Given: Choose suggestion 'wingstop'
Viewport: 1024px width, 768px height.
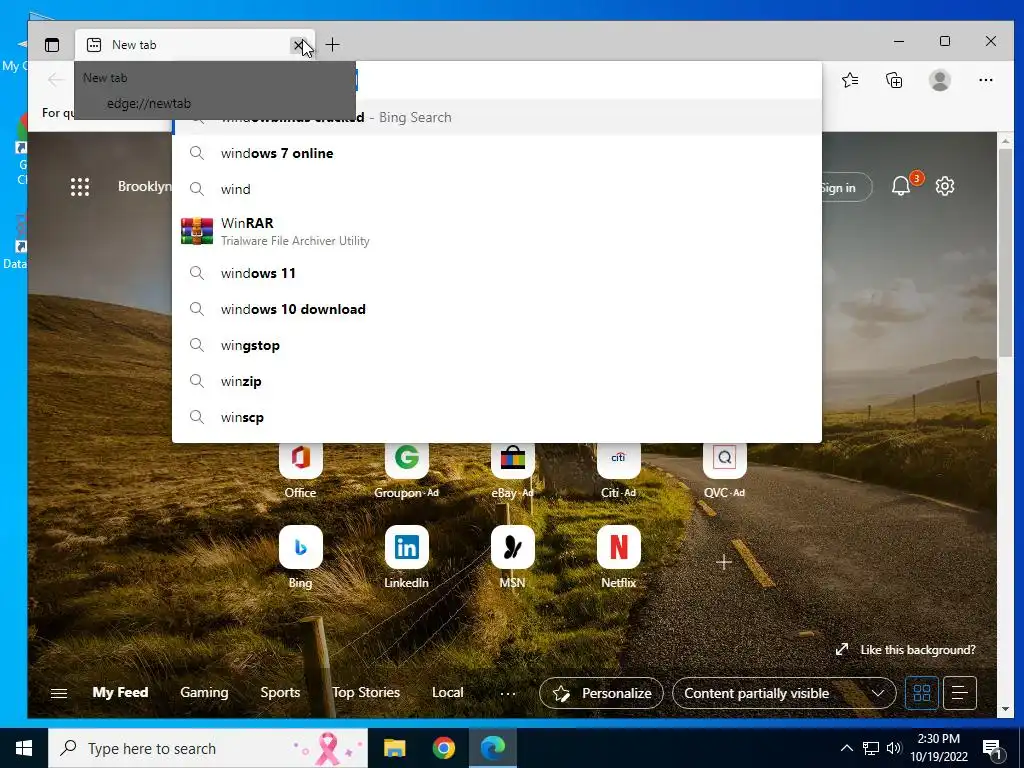Looking at the screenshot, I should (496, 345).
